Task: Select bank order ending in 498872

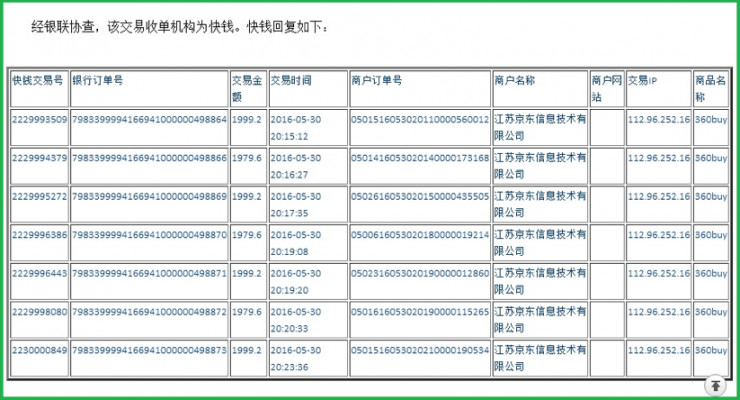Action: (149, 312)
